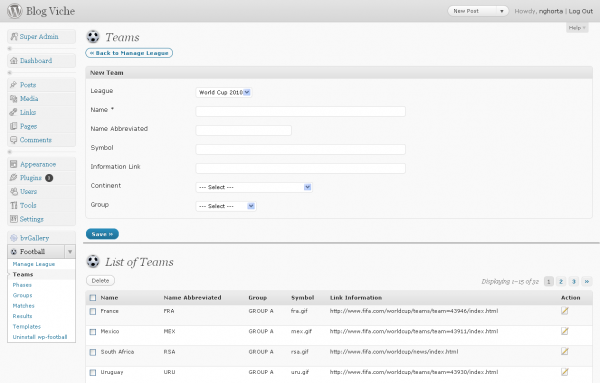This screenshot has height=383, width=600.
Task: Click the Posts pin icon
Action: point(14,85)
